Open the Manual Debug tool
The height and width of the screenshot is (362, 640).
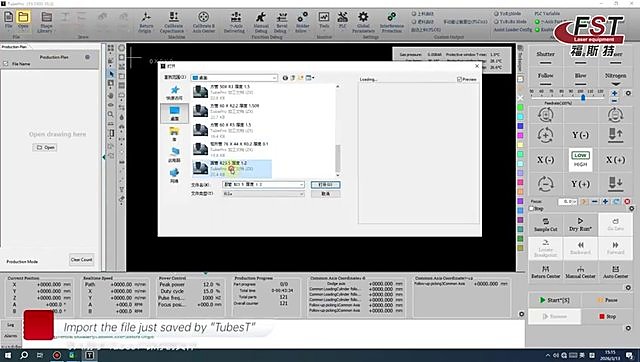(260, 22)
